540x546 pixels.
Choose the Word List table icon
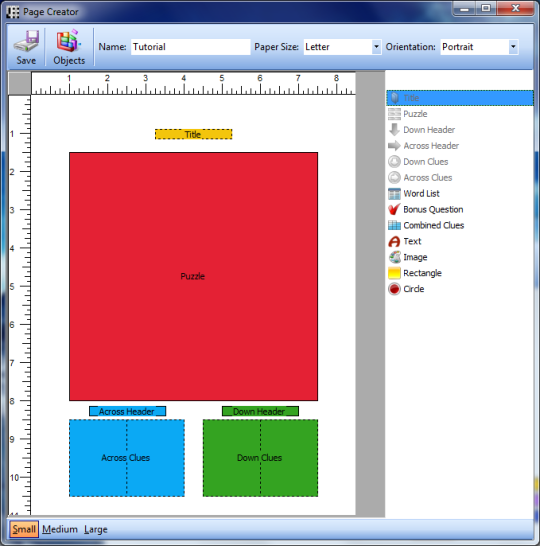394,194
